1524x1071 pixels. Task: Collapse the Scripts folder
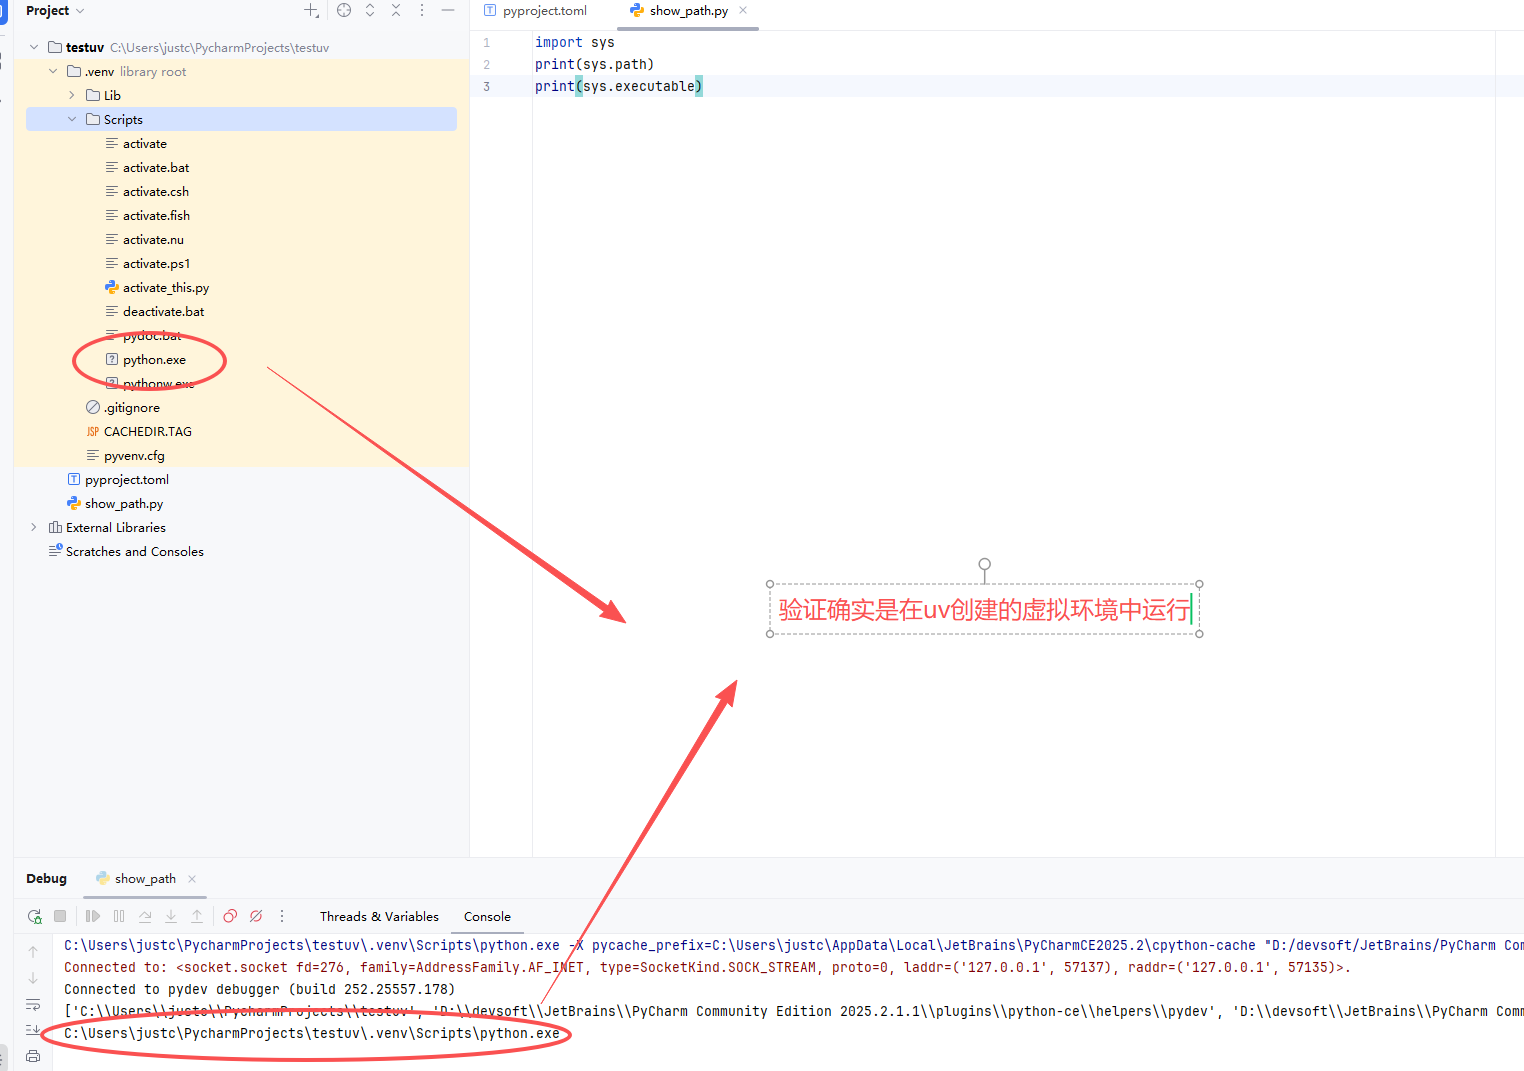click(x=72, y=120)
